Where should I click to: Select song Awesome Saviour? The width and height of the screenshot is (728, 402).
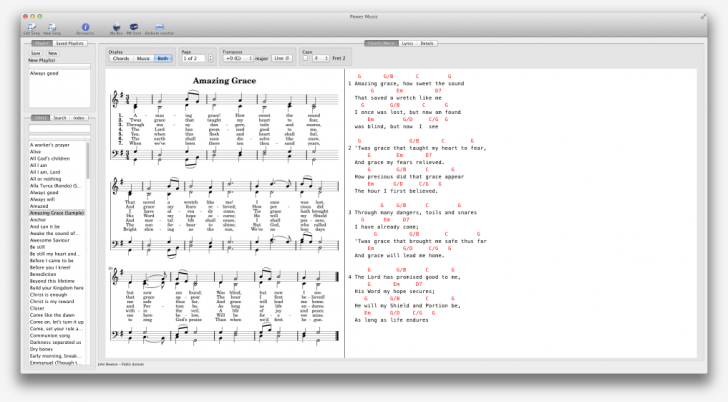50,240
